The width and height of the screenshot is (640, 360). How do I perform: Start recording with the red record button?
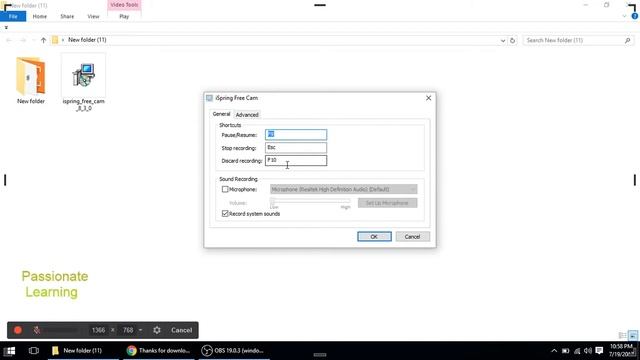click(18, 330)
